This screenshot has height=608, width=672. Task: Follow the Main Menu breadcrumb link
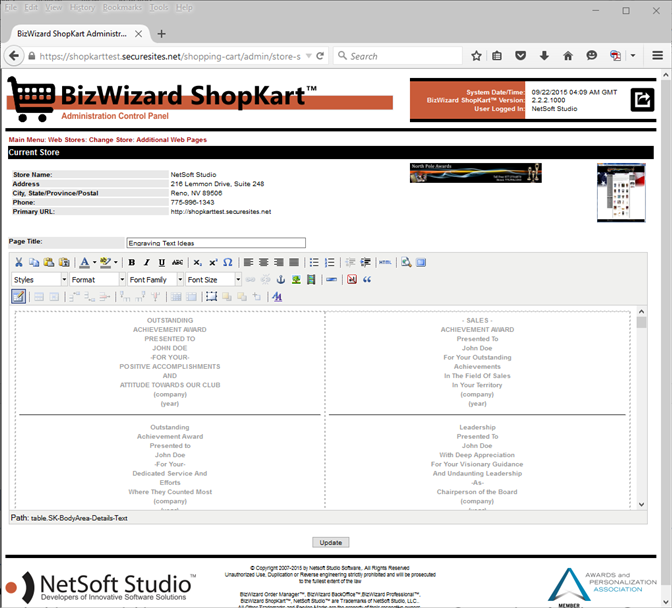tap(26, 140)
